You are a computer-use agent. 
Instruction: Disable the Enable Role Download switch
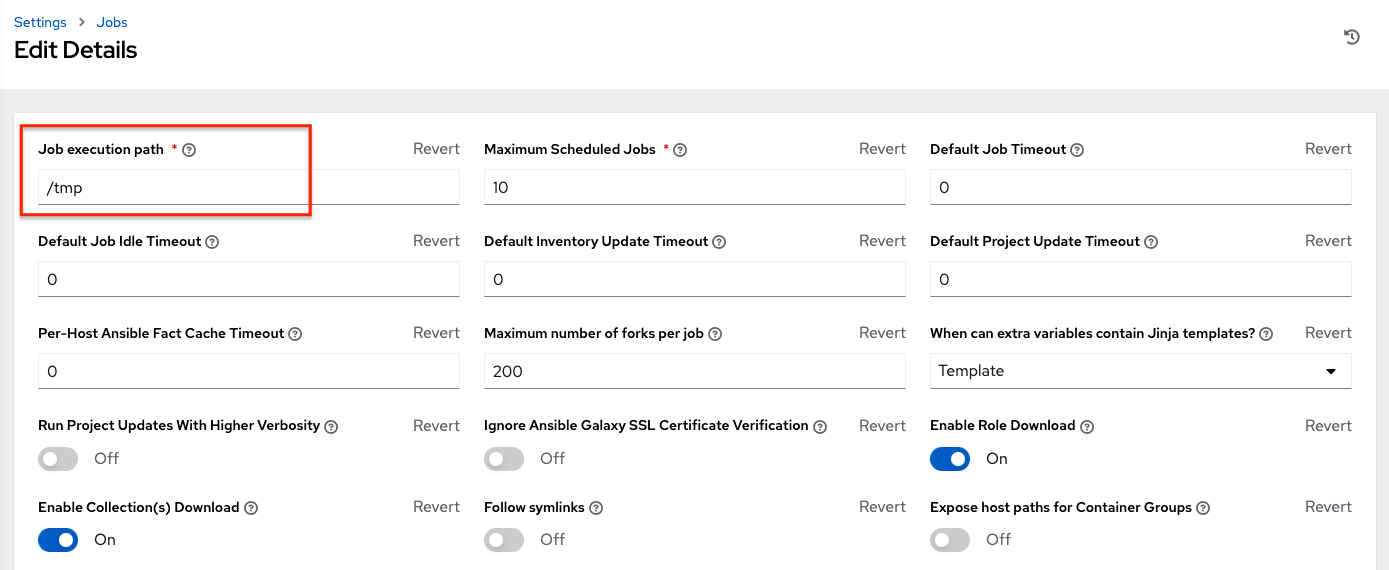(x=949, y=458)
